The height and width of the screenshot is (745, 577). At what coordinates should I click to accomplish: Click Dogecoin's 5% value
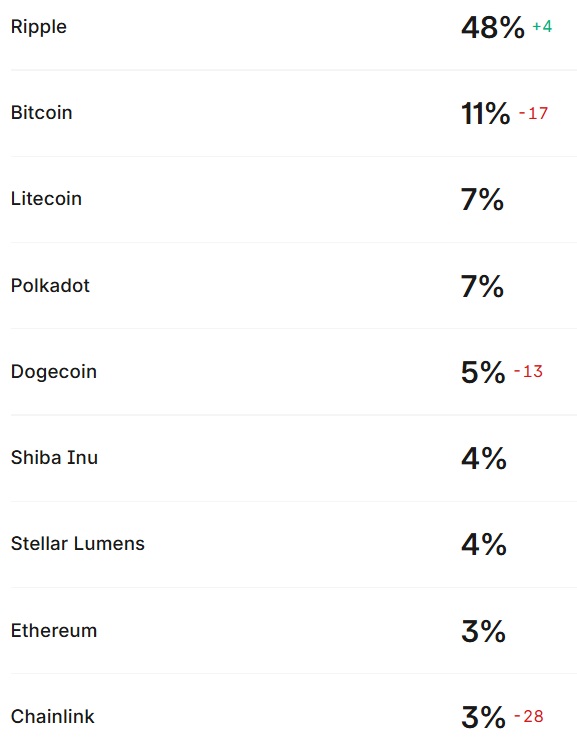[483, 372]
